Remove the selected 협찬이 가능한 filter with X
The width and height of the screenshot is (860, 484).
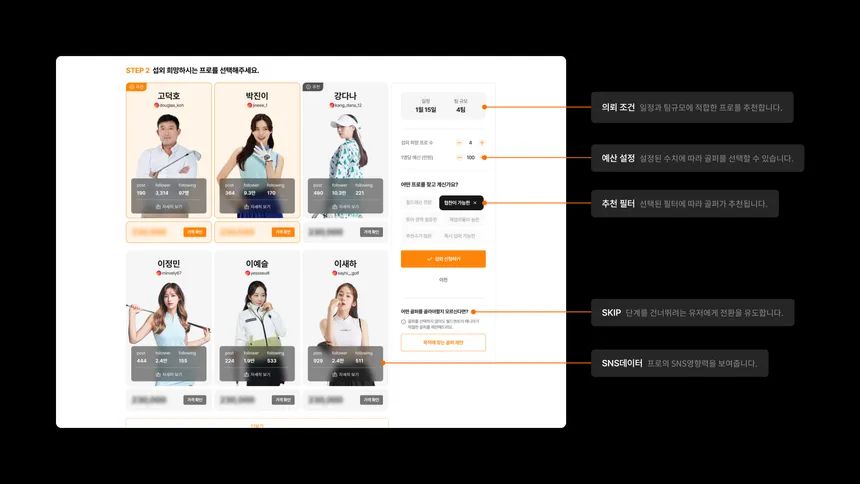[475, 203]
